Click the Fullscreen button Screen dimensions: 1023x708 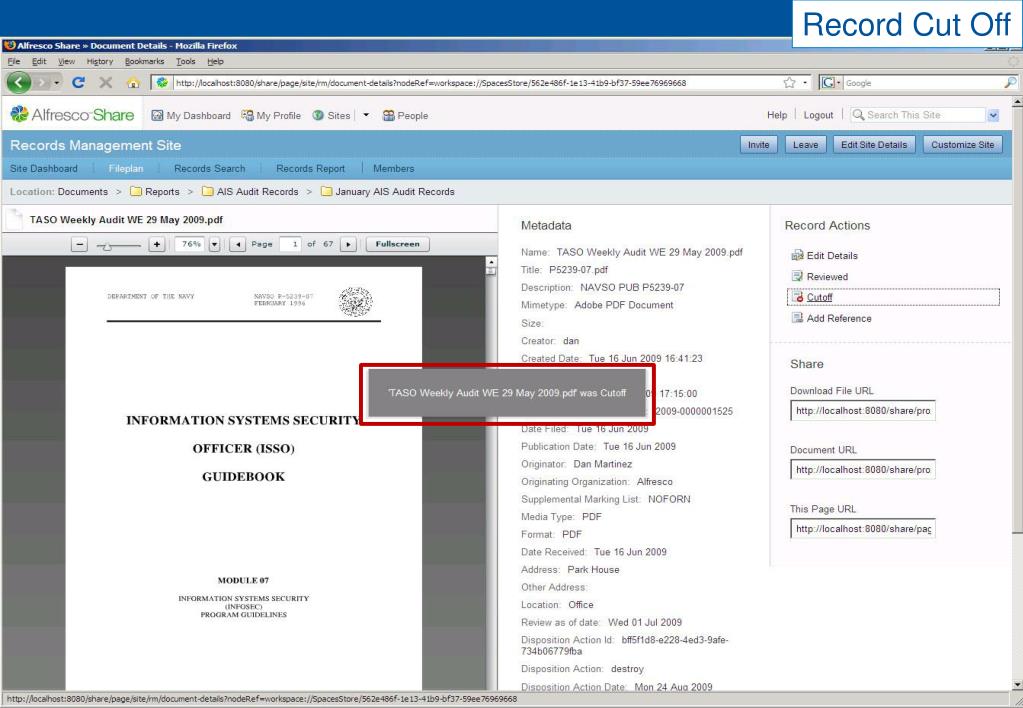(x=397, y=244)
